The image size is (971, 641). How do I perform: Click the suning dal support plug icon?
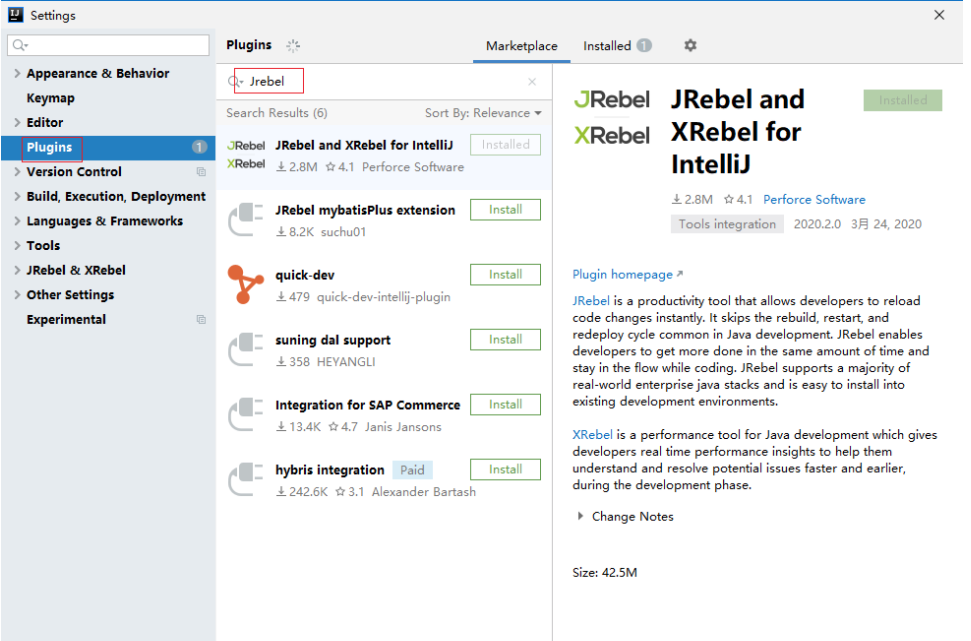(x=246, y=349)
